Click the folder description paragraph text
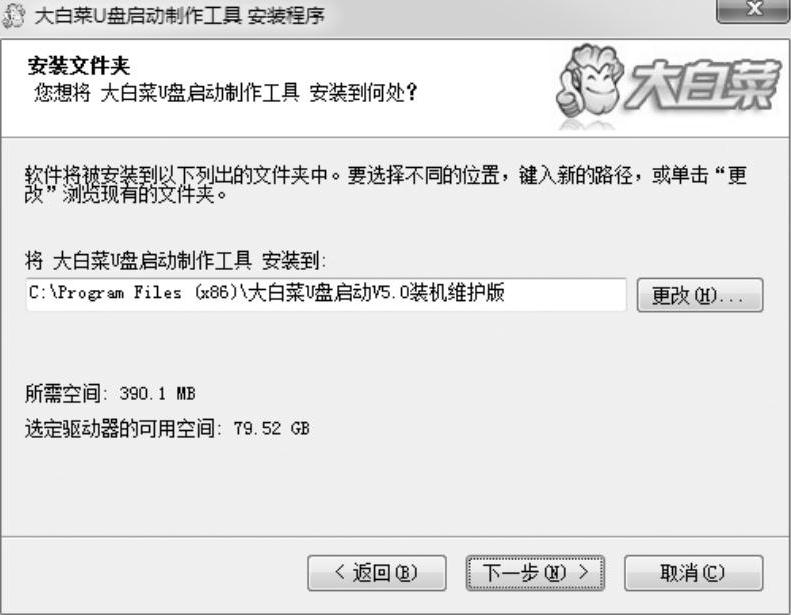The width and height of the screenshot is (791, 615). 386,184
